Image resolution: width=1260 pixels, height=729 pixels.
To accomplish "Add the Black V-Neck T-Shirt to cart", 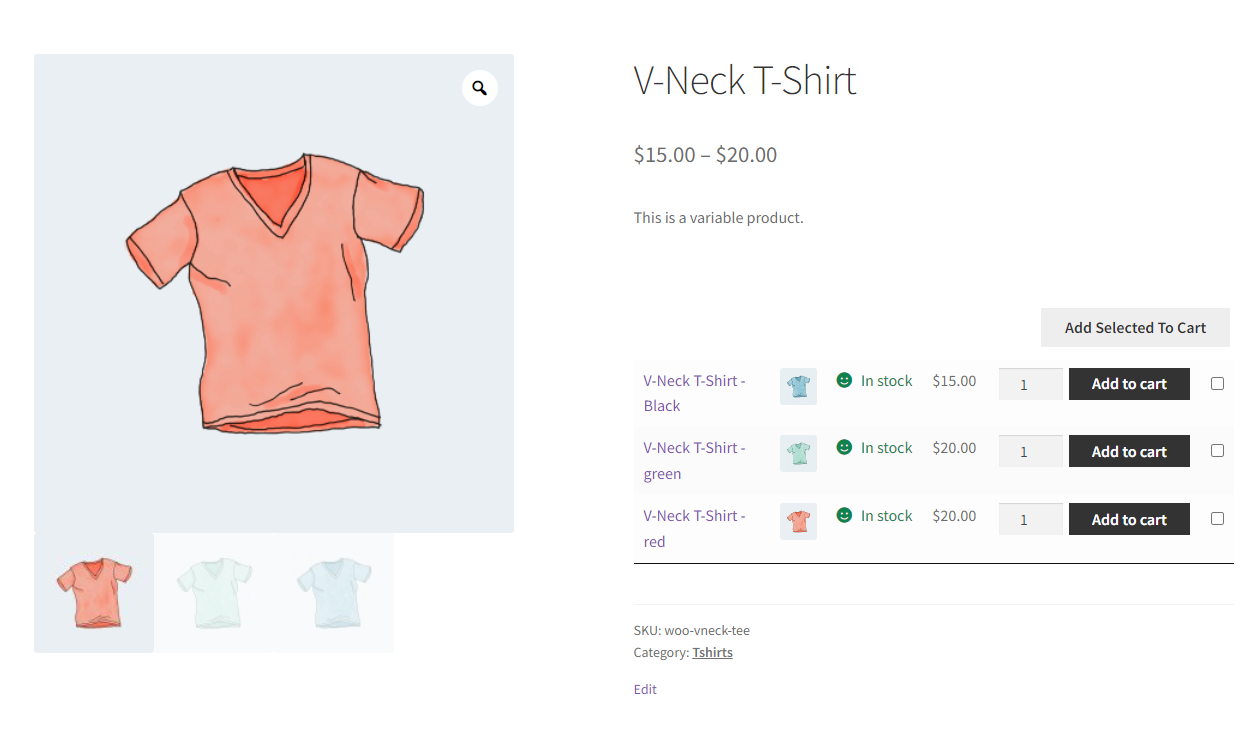I will tap(1129, 384).
